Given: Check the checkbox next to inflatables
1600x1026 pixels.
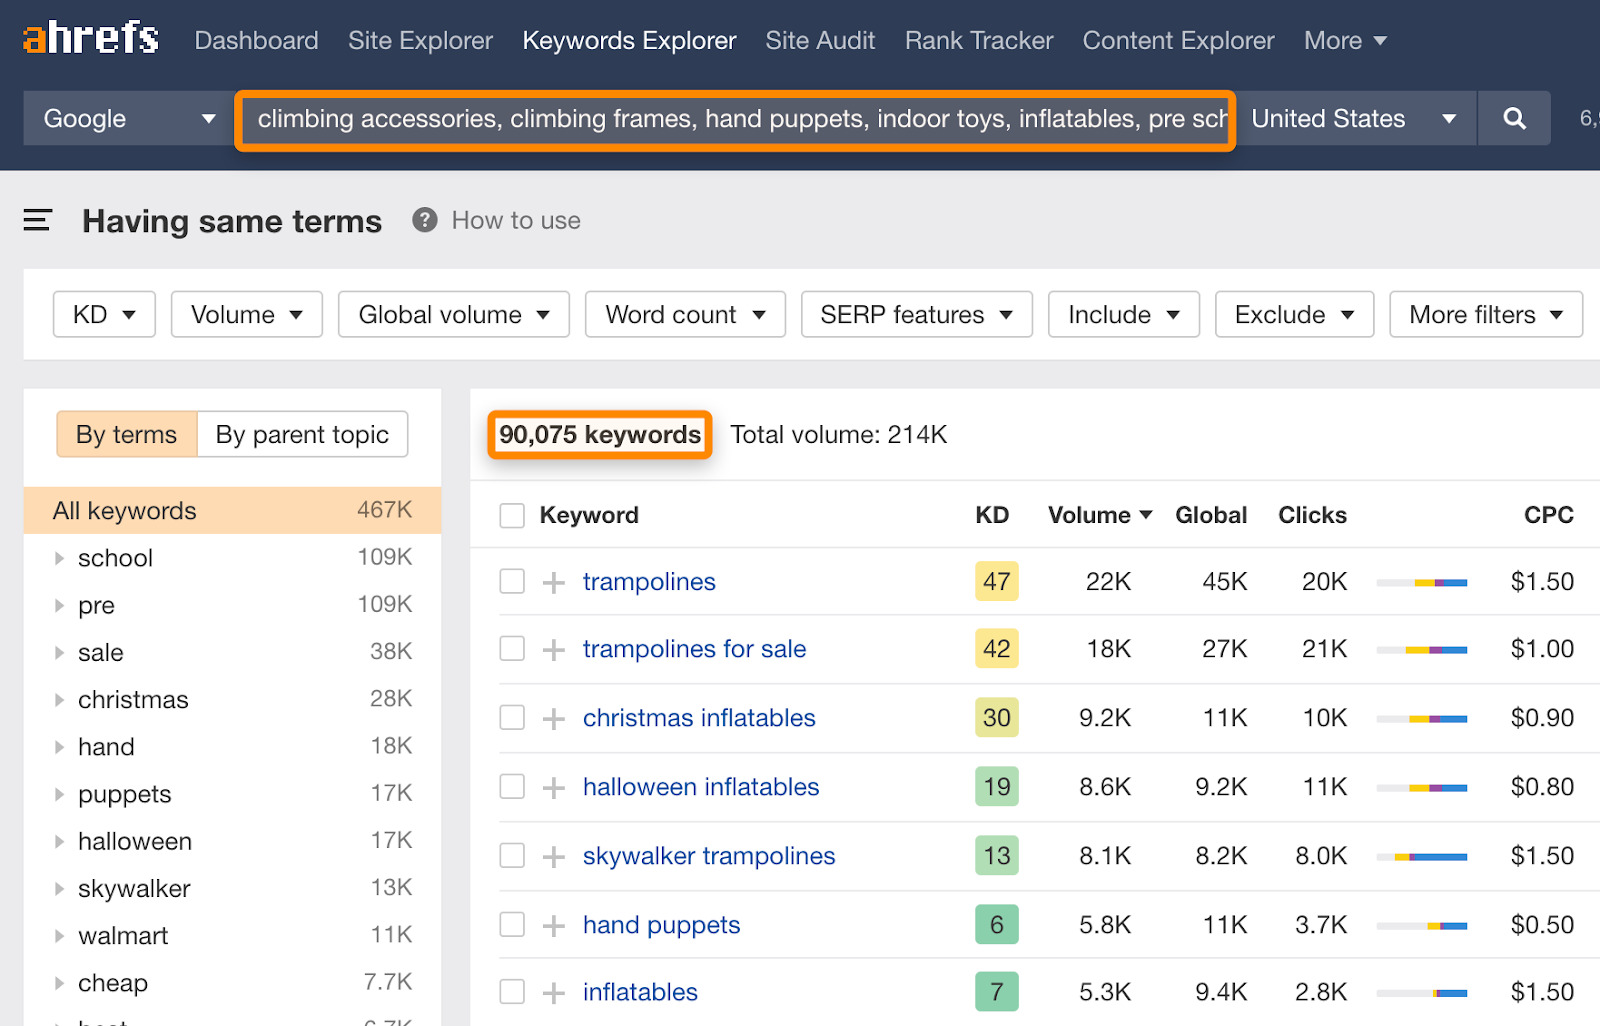Looking at the screenshot, I should point(511,991).
